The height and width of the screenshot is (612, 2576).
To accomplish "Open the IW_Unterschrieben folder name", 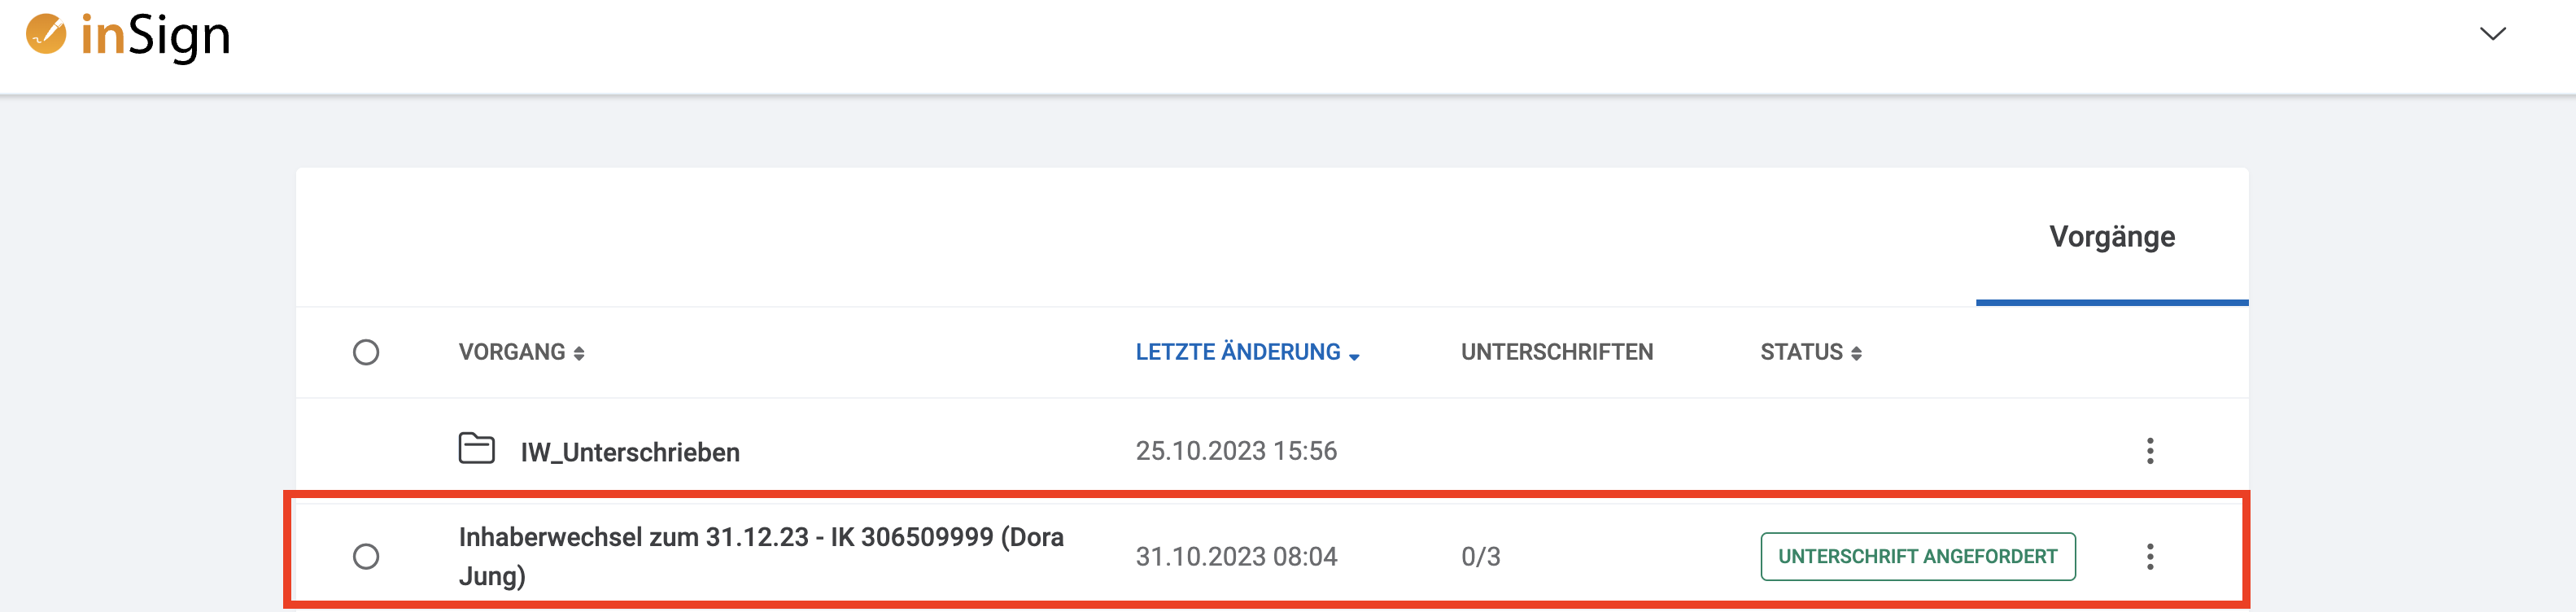I will click(630, 453).
